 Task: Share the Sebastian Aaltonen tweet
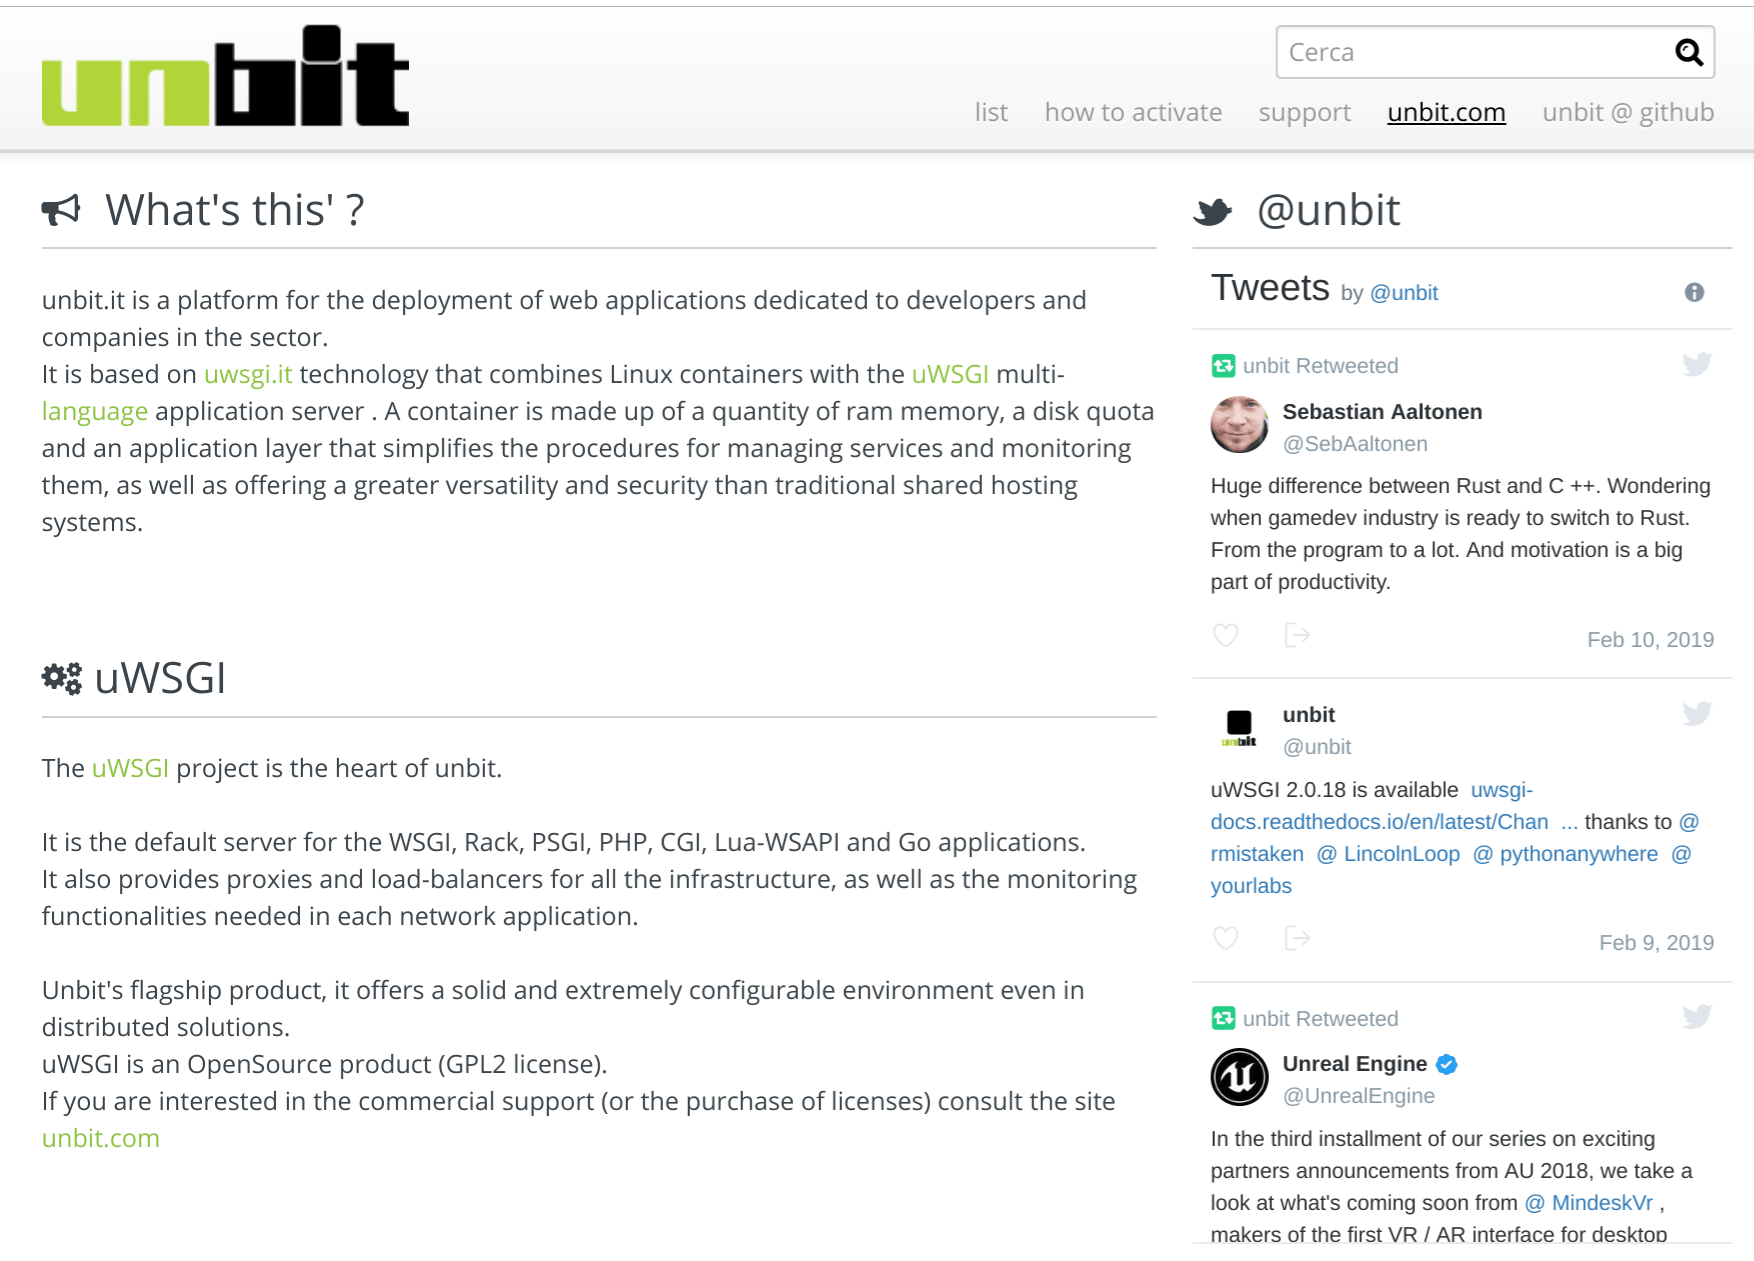1297,635
